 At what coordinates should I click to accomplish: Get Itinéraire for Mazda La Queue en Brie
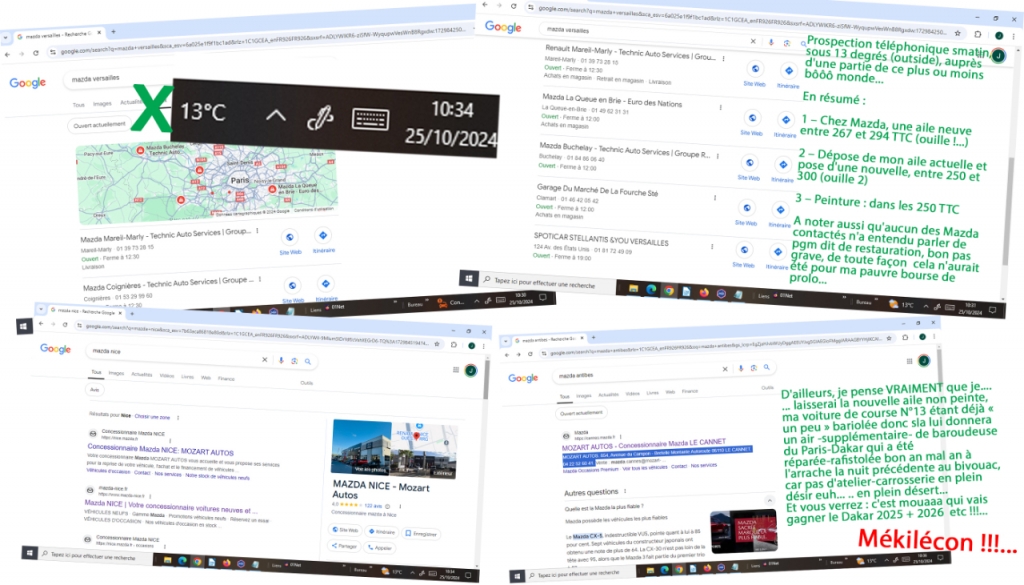(x=786, y=124)
